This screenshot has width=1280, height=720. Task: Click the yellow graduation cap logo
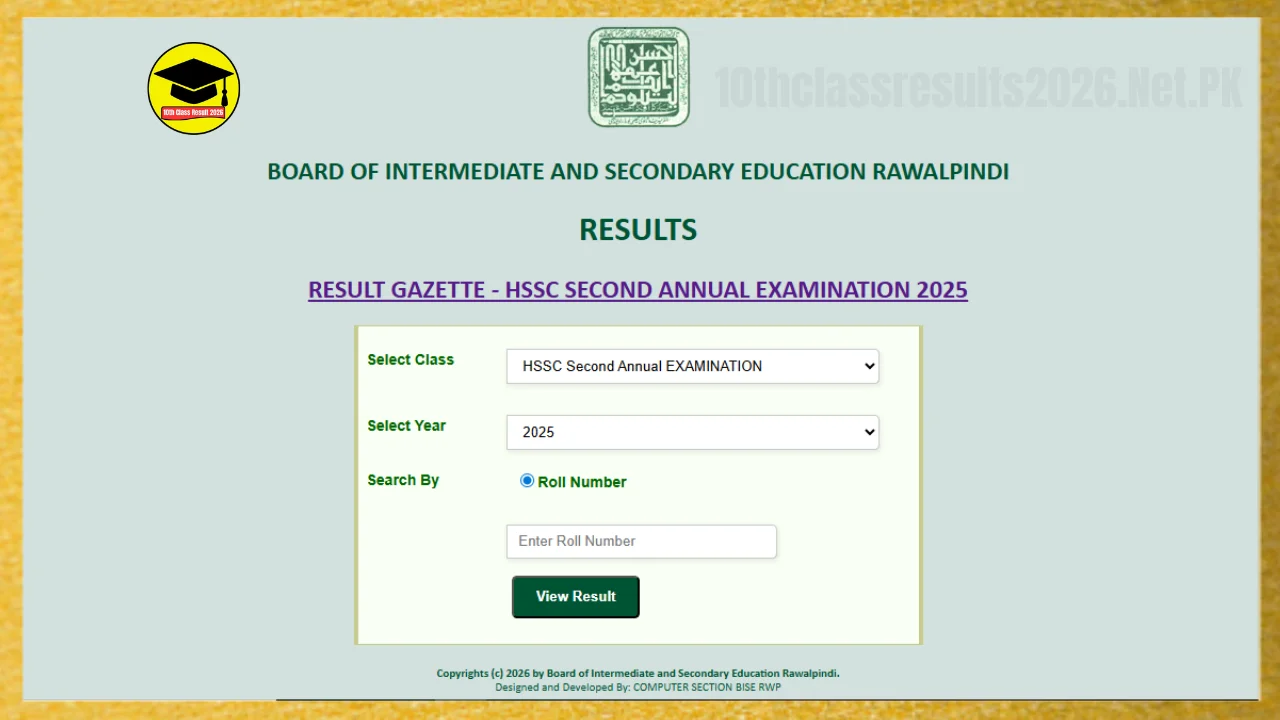(x=194, y=88)
